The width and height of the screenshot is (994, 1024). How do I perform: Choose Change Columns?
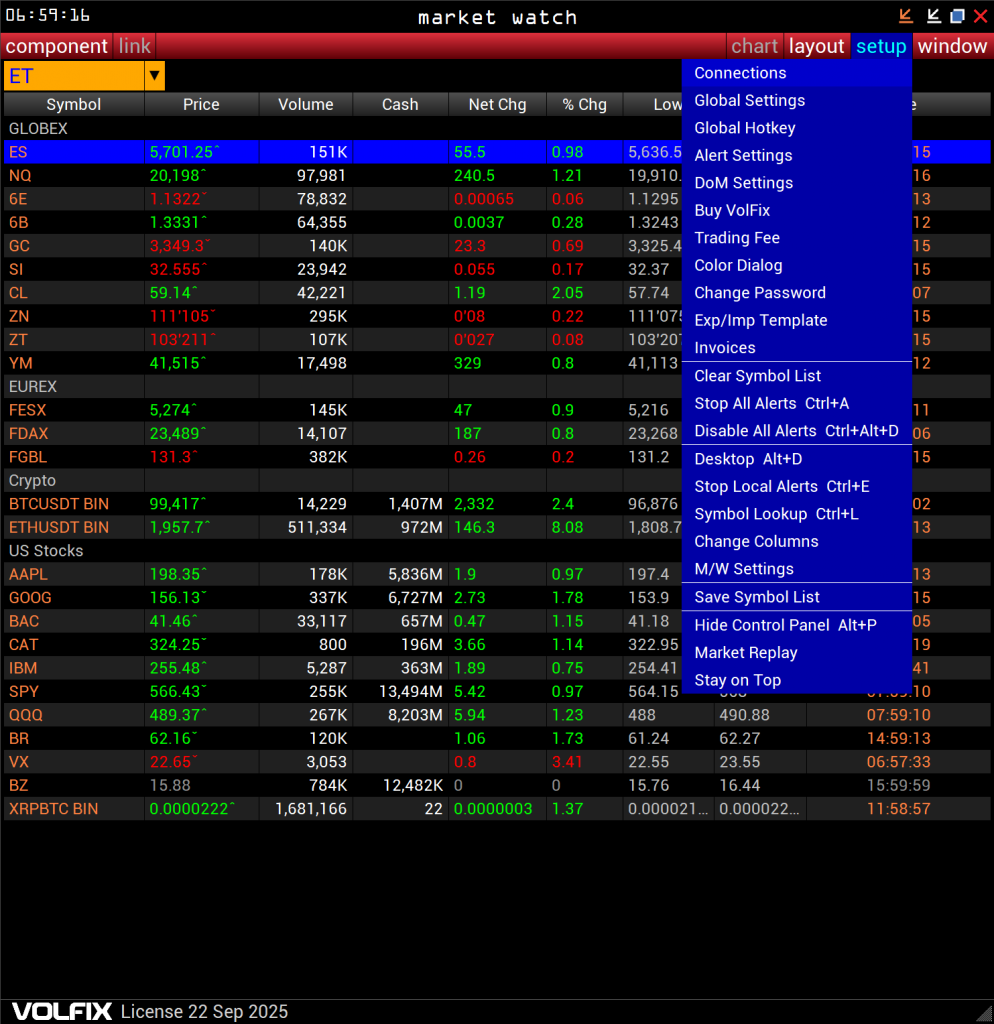797,541
